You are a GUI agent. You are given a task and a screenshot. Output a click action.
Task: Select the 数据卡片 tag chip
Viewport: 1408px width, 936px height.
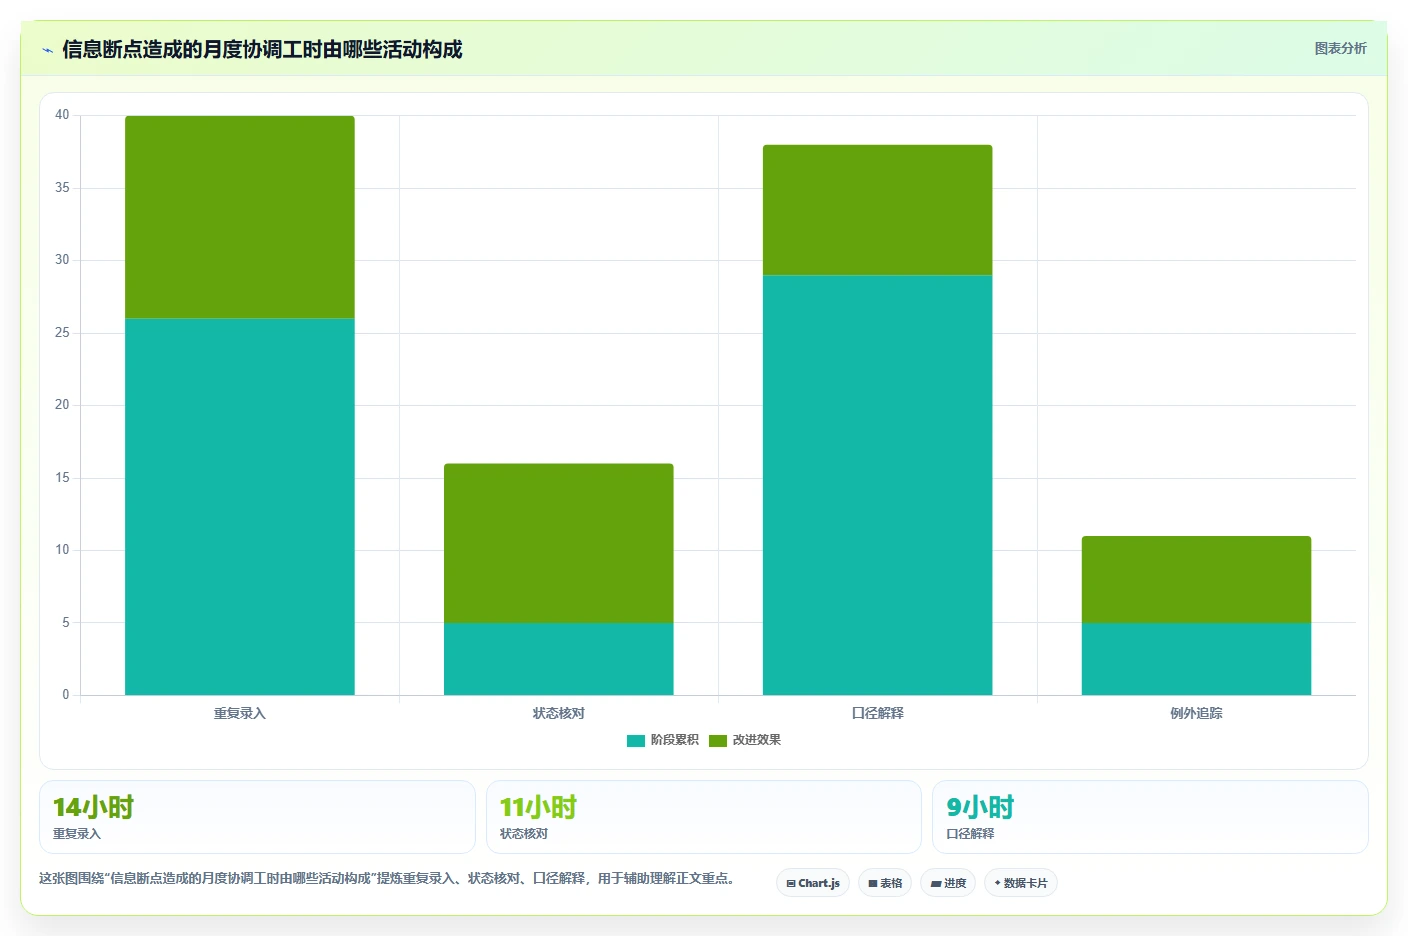[1021, 883]
